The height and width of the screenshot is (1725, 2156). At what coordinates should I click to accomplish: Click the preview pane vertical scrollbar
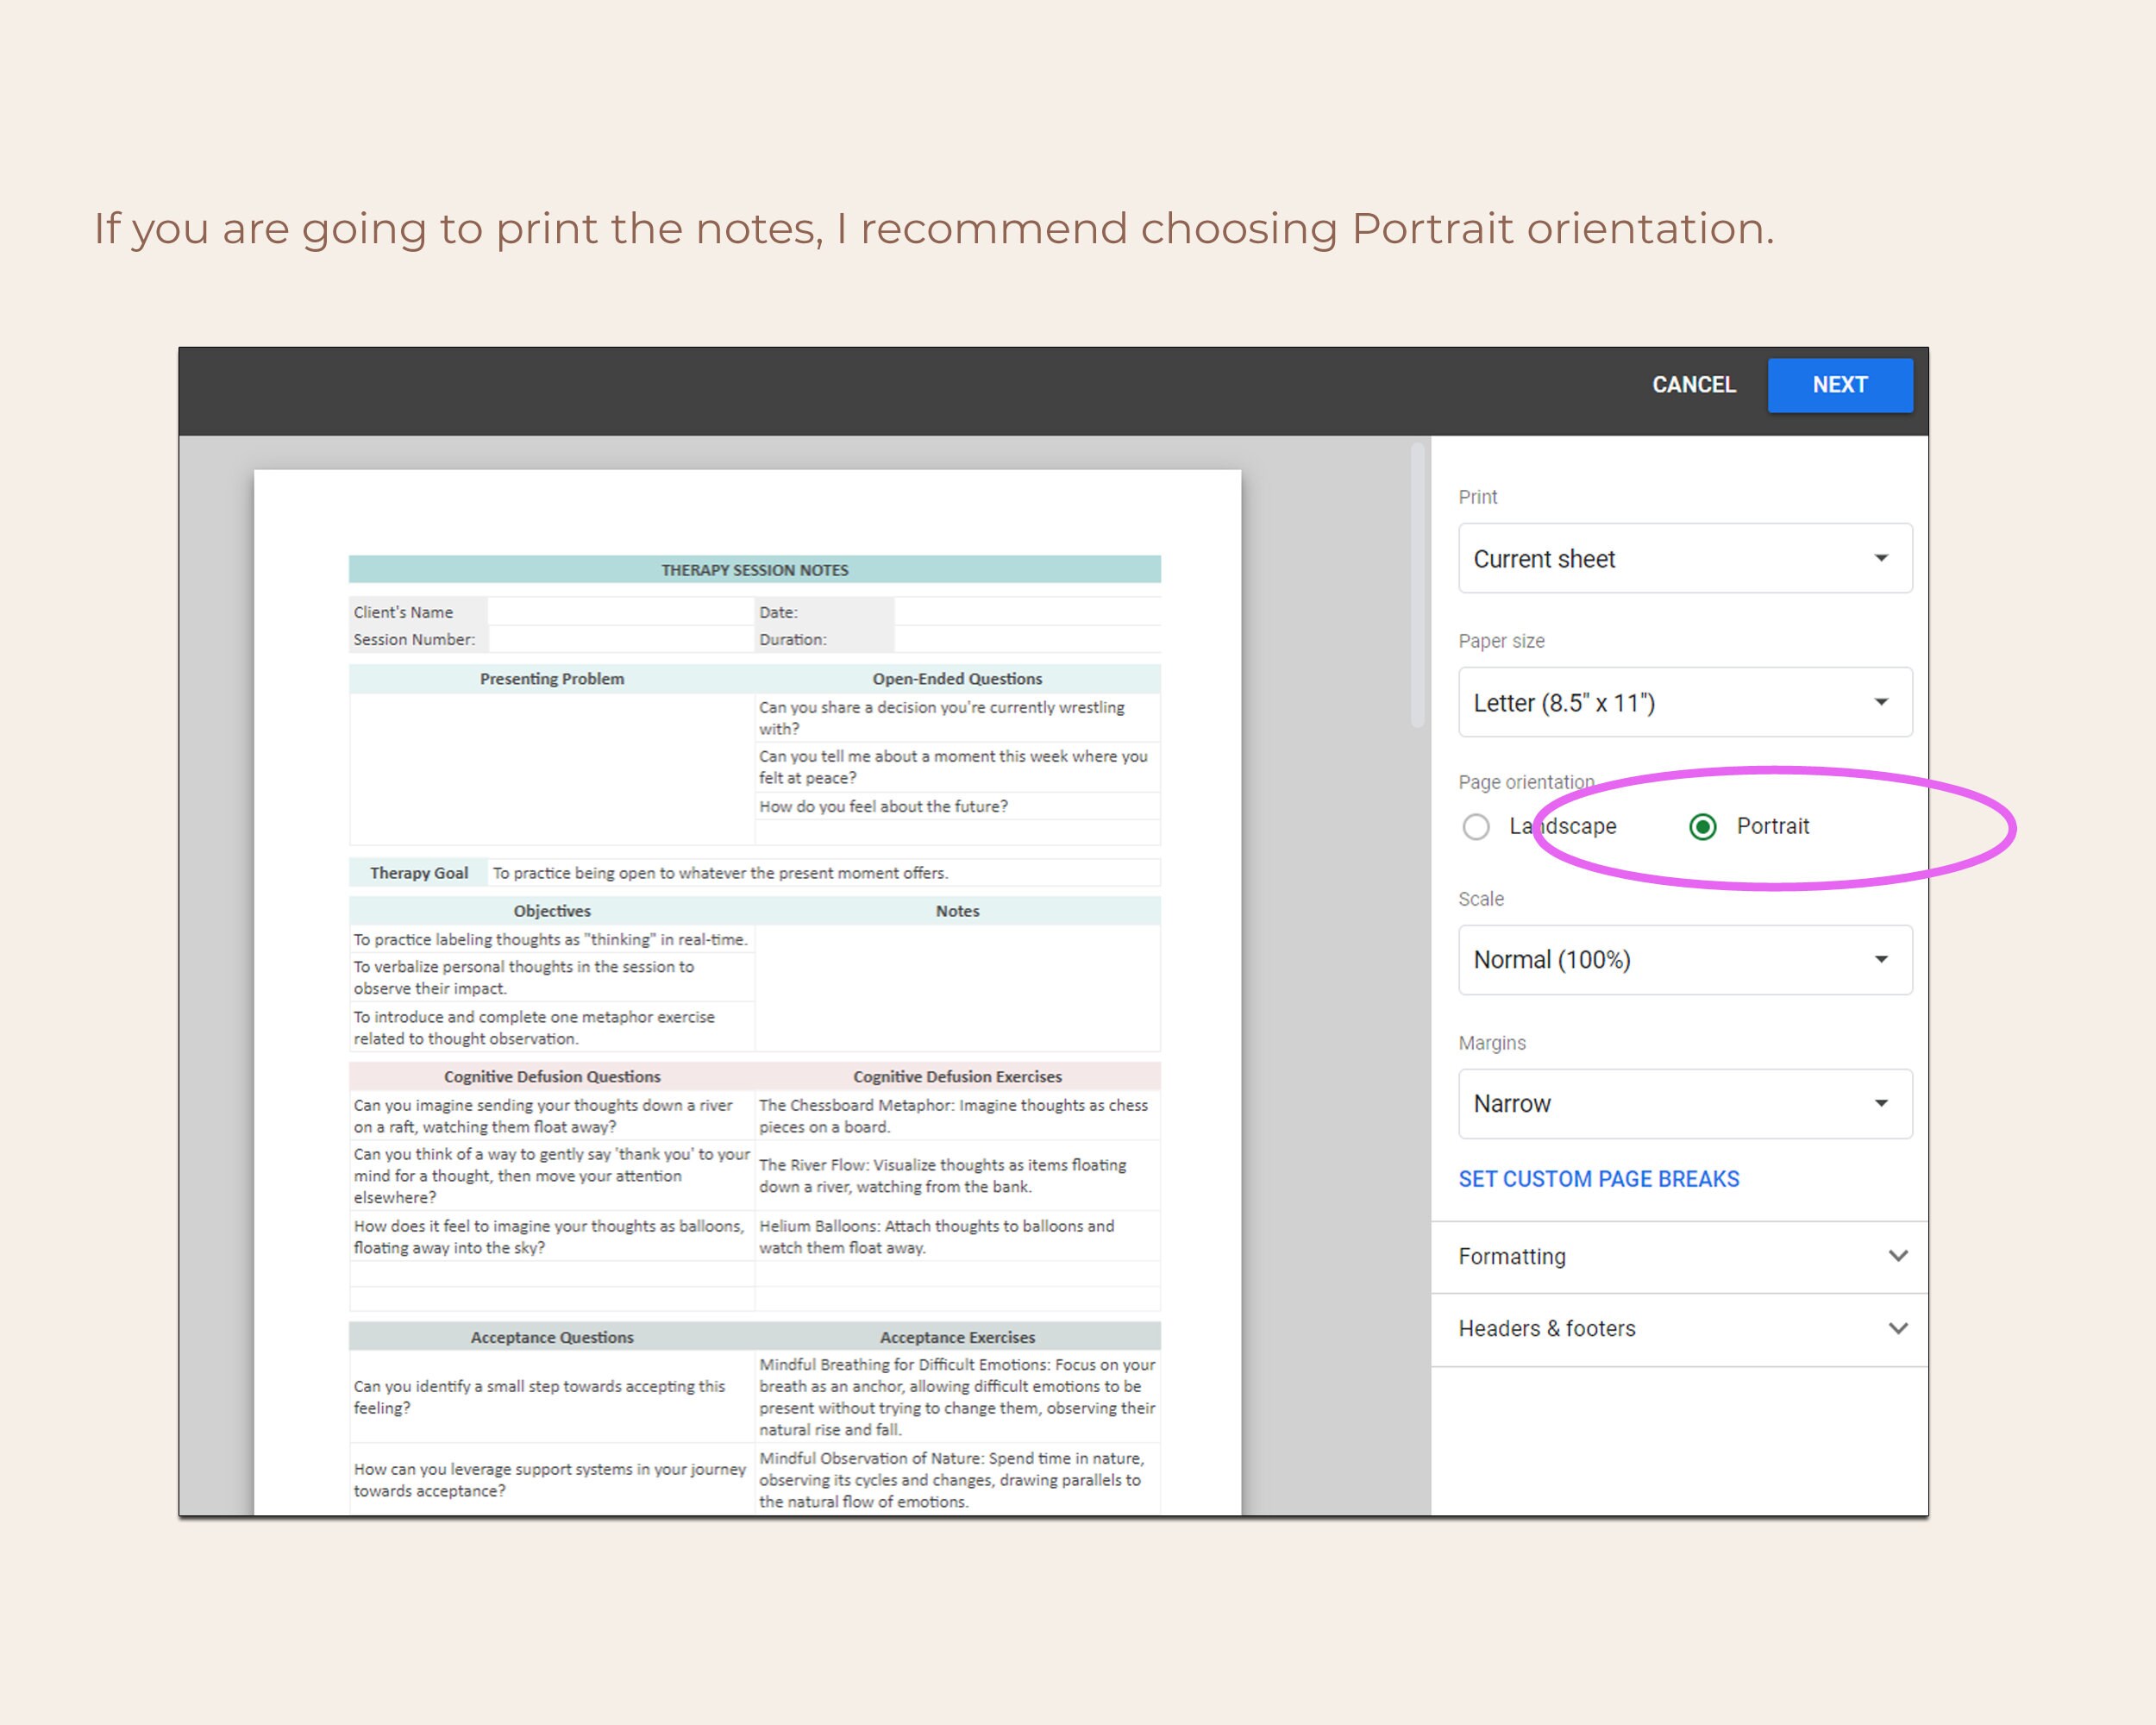coord(1417,585)
